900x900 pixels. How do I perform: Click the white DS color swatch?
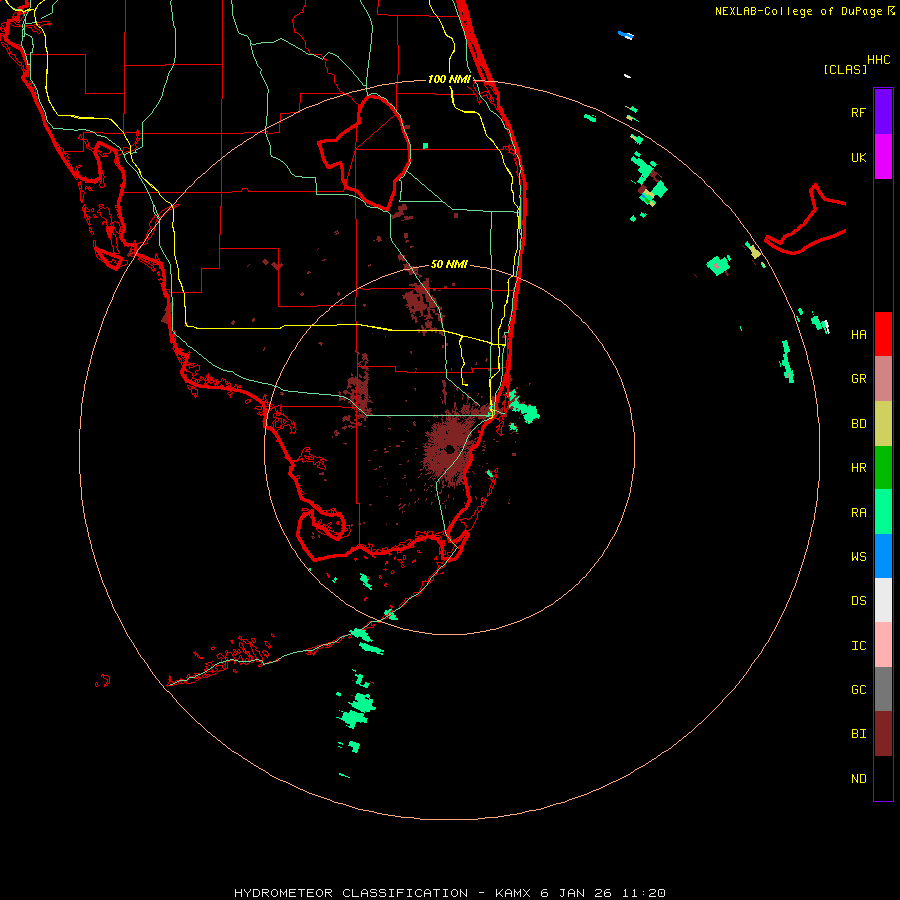pos(883,600)
